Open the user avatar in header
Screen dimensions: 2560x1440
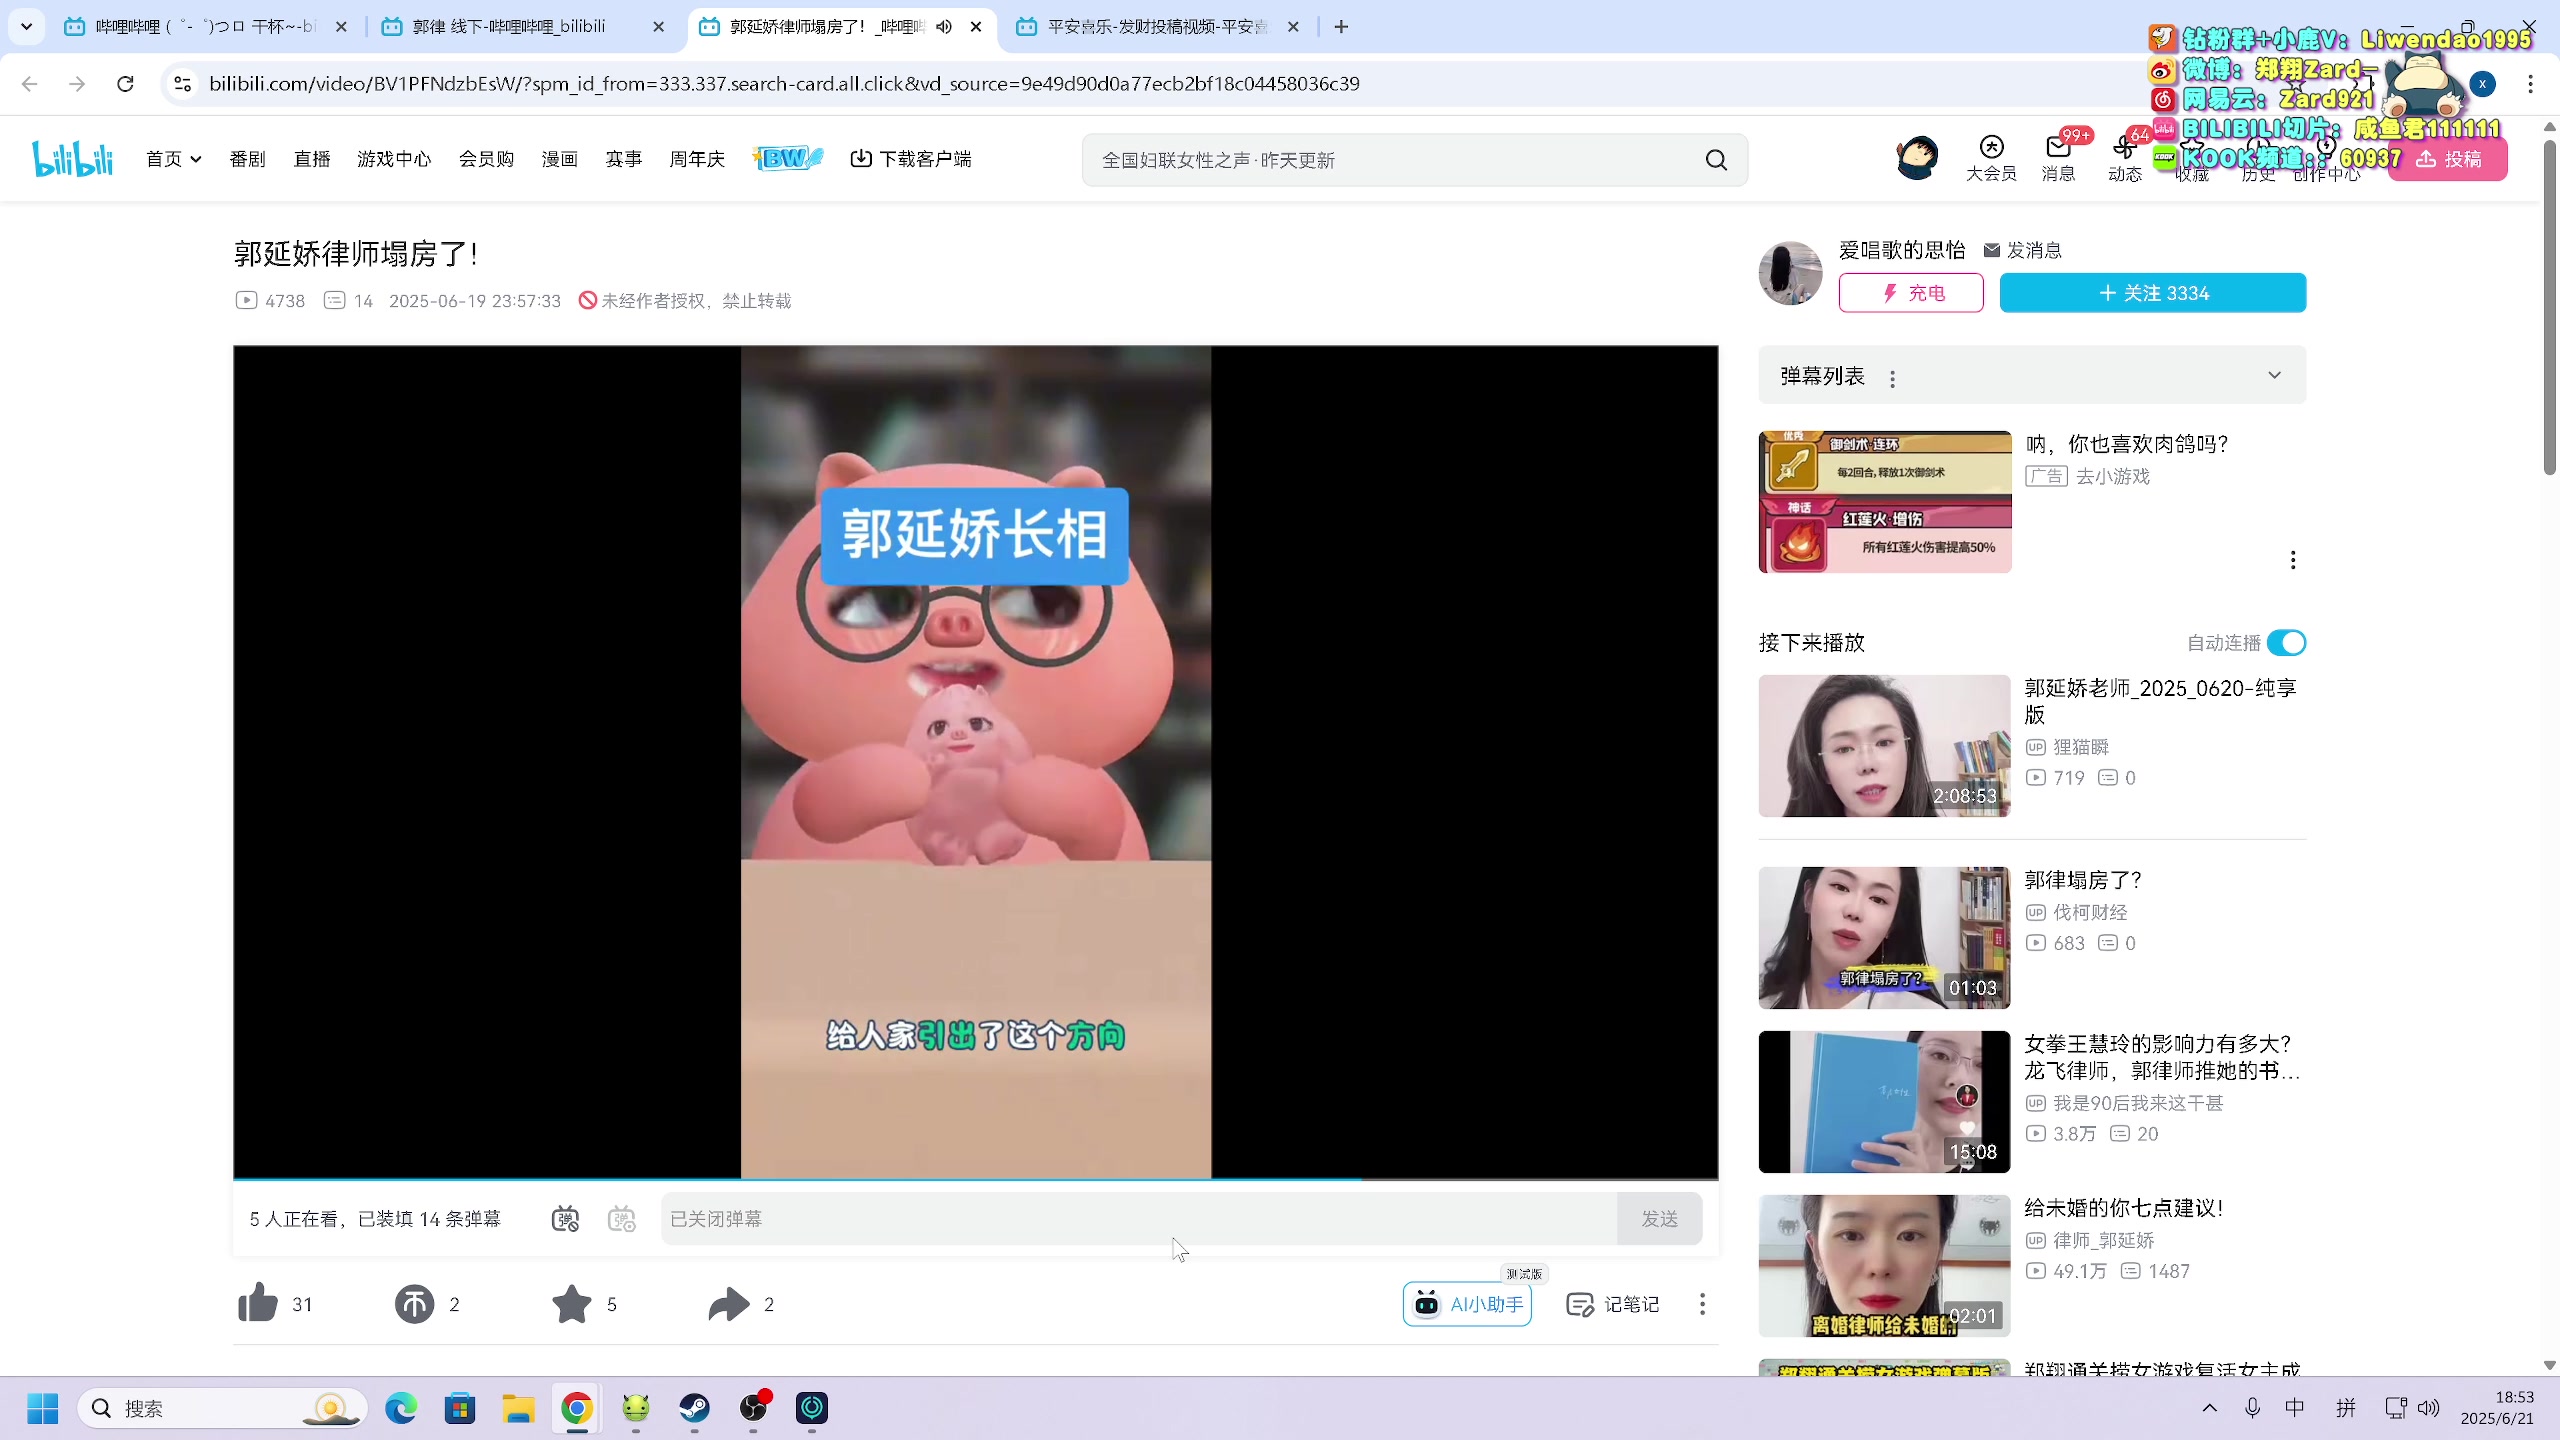1917,158
